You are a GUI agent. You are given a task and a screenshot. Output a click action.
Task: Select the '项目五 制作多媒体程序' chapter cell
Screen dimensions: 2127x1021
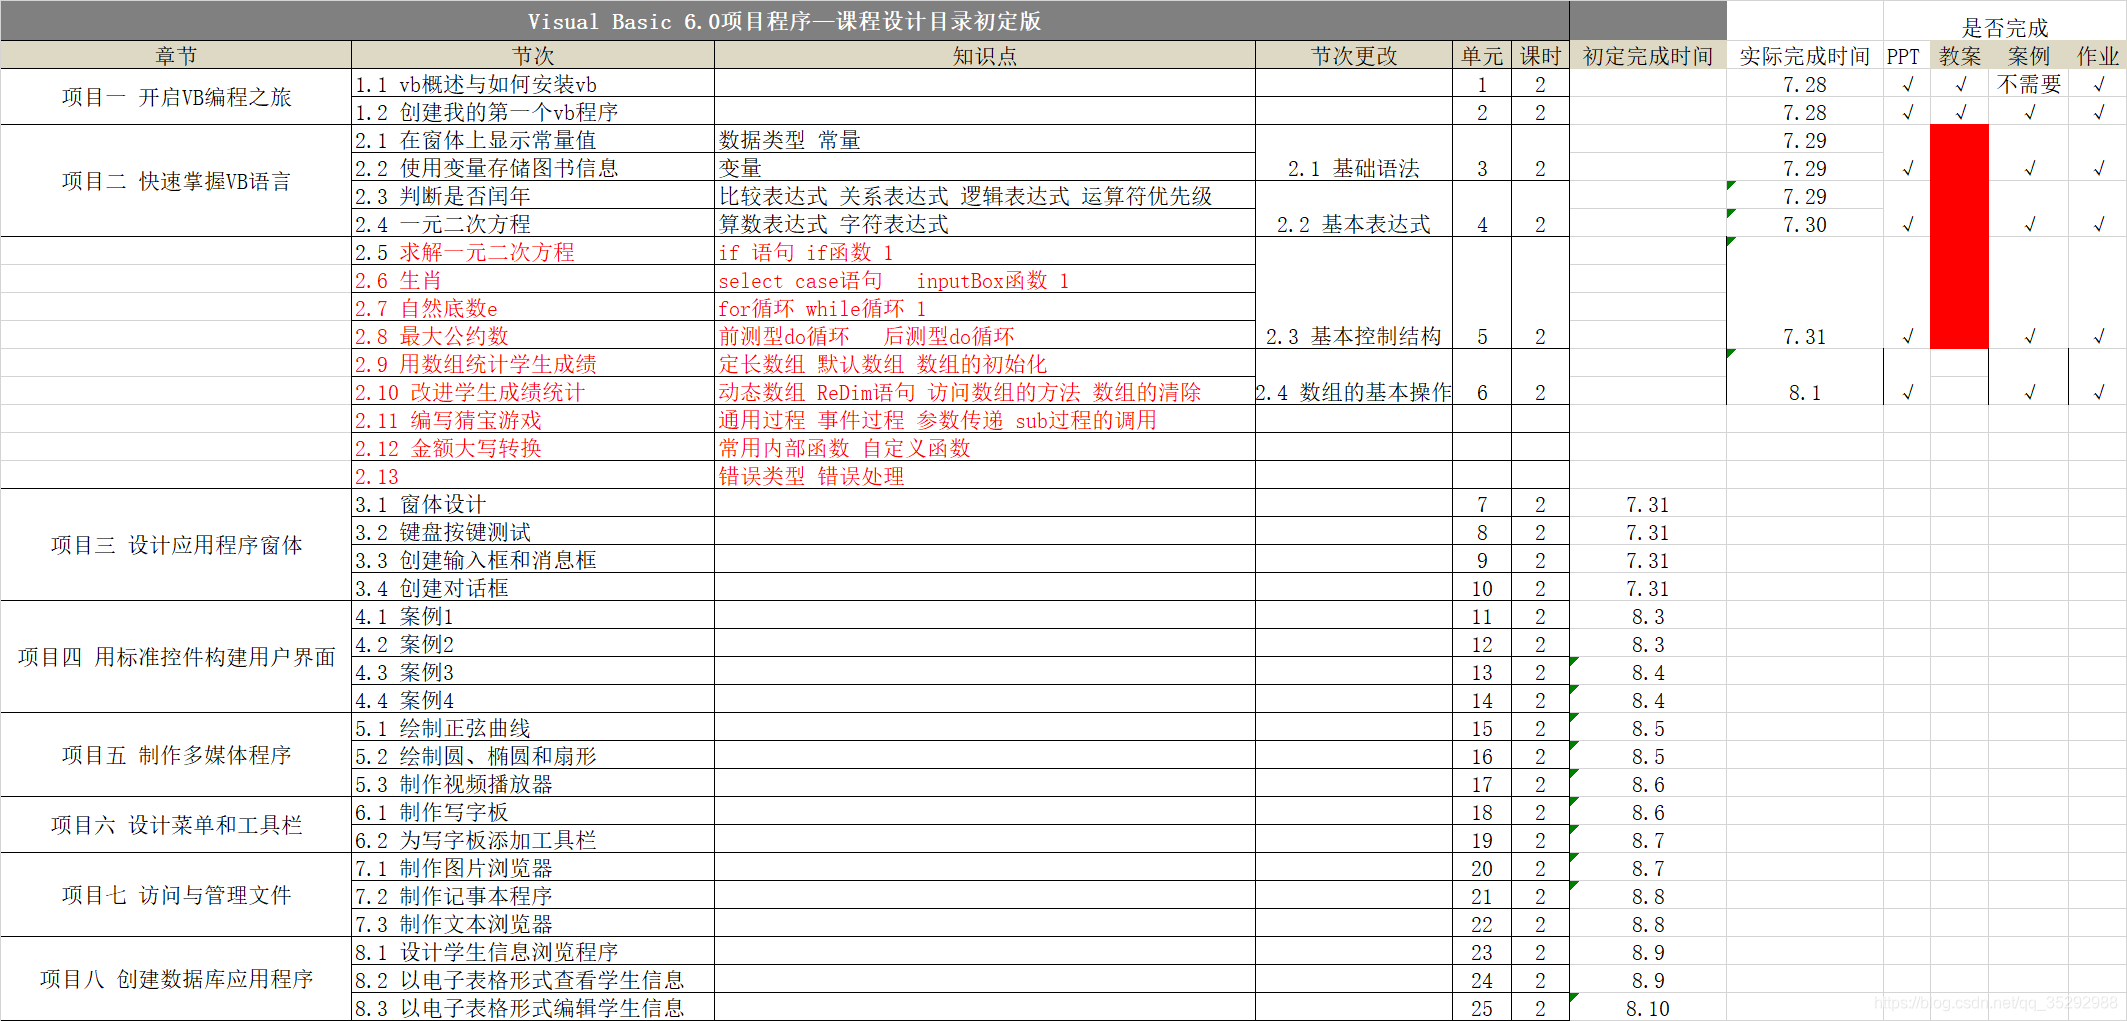click(x=176, y=755)
